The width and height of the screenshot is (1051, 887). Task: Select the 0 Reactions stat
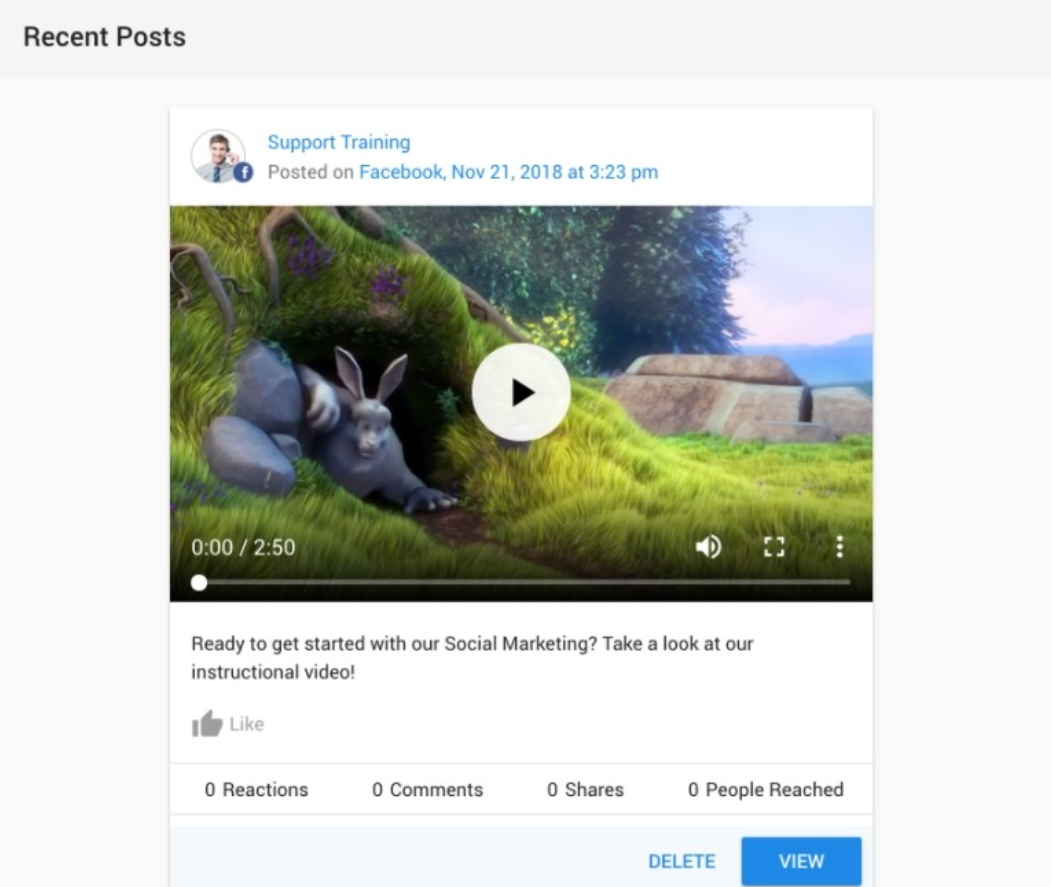coord(256,790)
